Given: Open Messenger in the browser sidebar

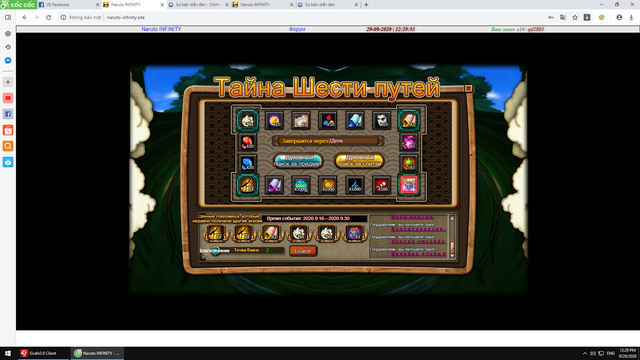Looking at the screenshot, I should pos(8,60).
